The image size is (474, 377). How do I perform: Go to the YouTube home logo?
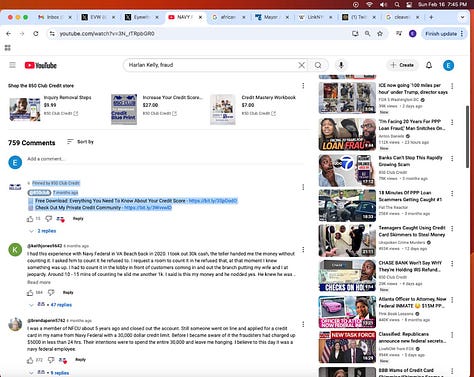(x=41, y=65)
